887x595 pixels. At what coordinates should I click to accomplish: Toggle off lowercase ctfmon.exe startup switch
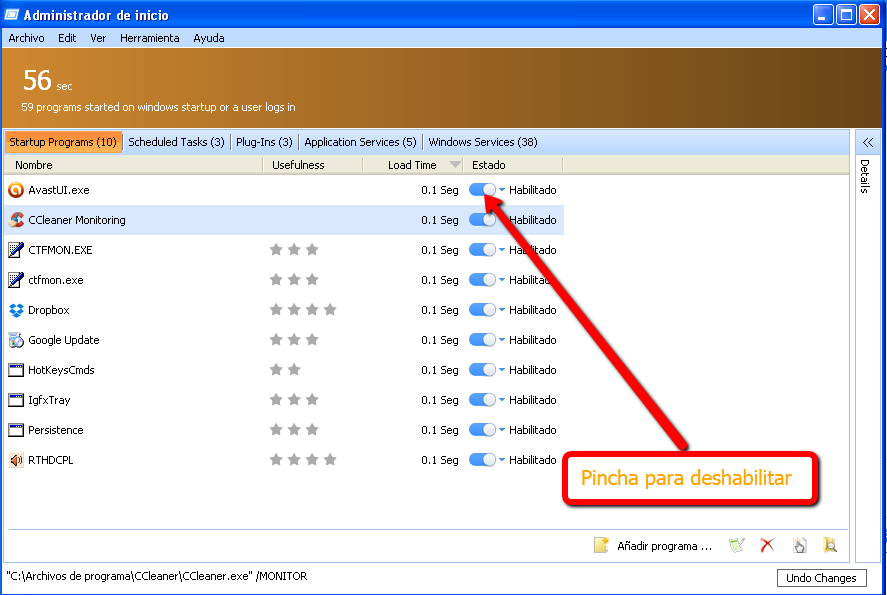point(483,280)
